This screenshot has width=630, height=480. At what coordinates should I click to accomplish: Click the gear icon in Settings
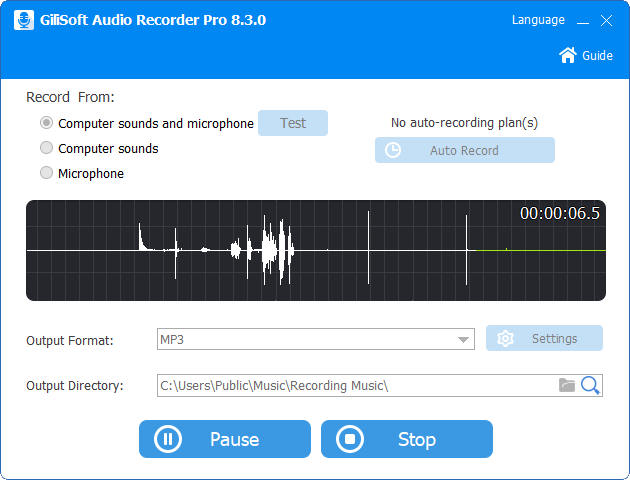click(505, 339)
